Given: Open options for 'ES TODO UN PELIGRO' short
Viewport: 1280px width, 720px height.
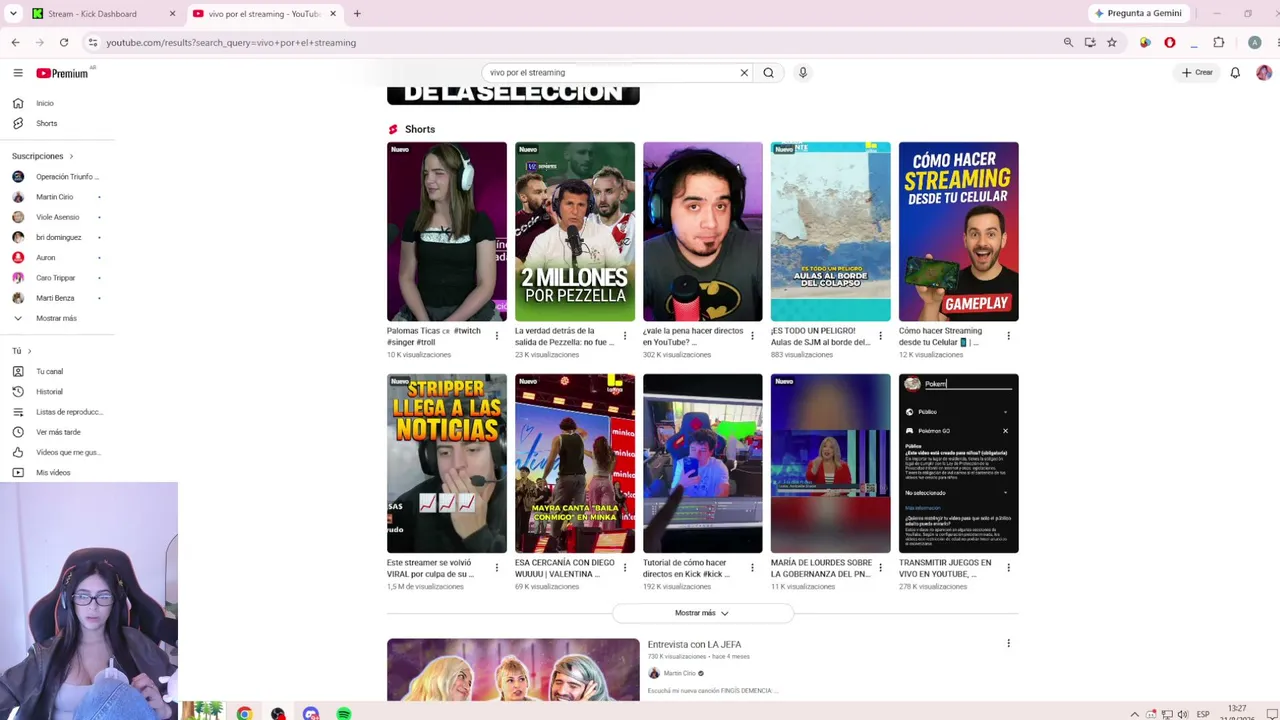Looking at the screenshot, I should (881, 336).
